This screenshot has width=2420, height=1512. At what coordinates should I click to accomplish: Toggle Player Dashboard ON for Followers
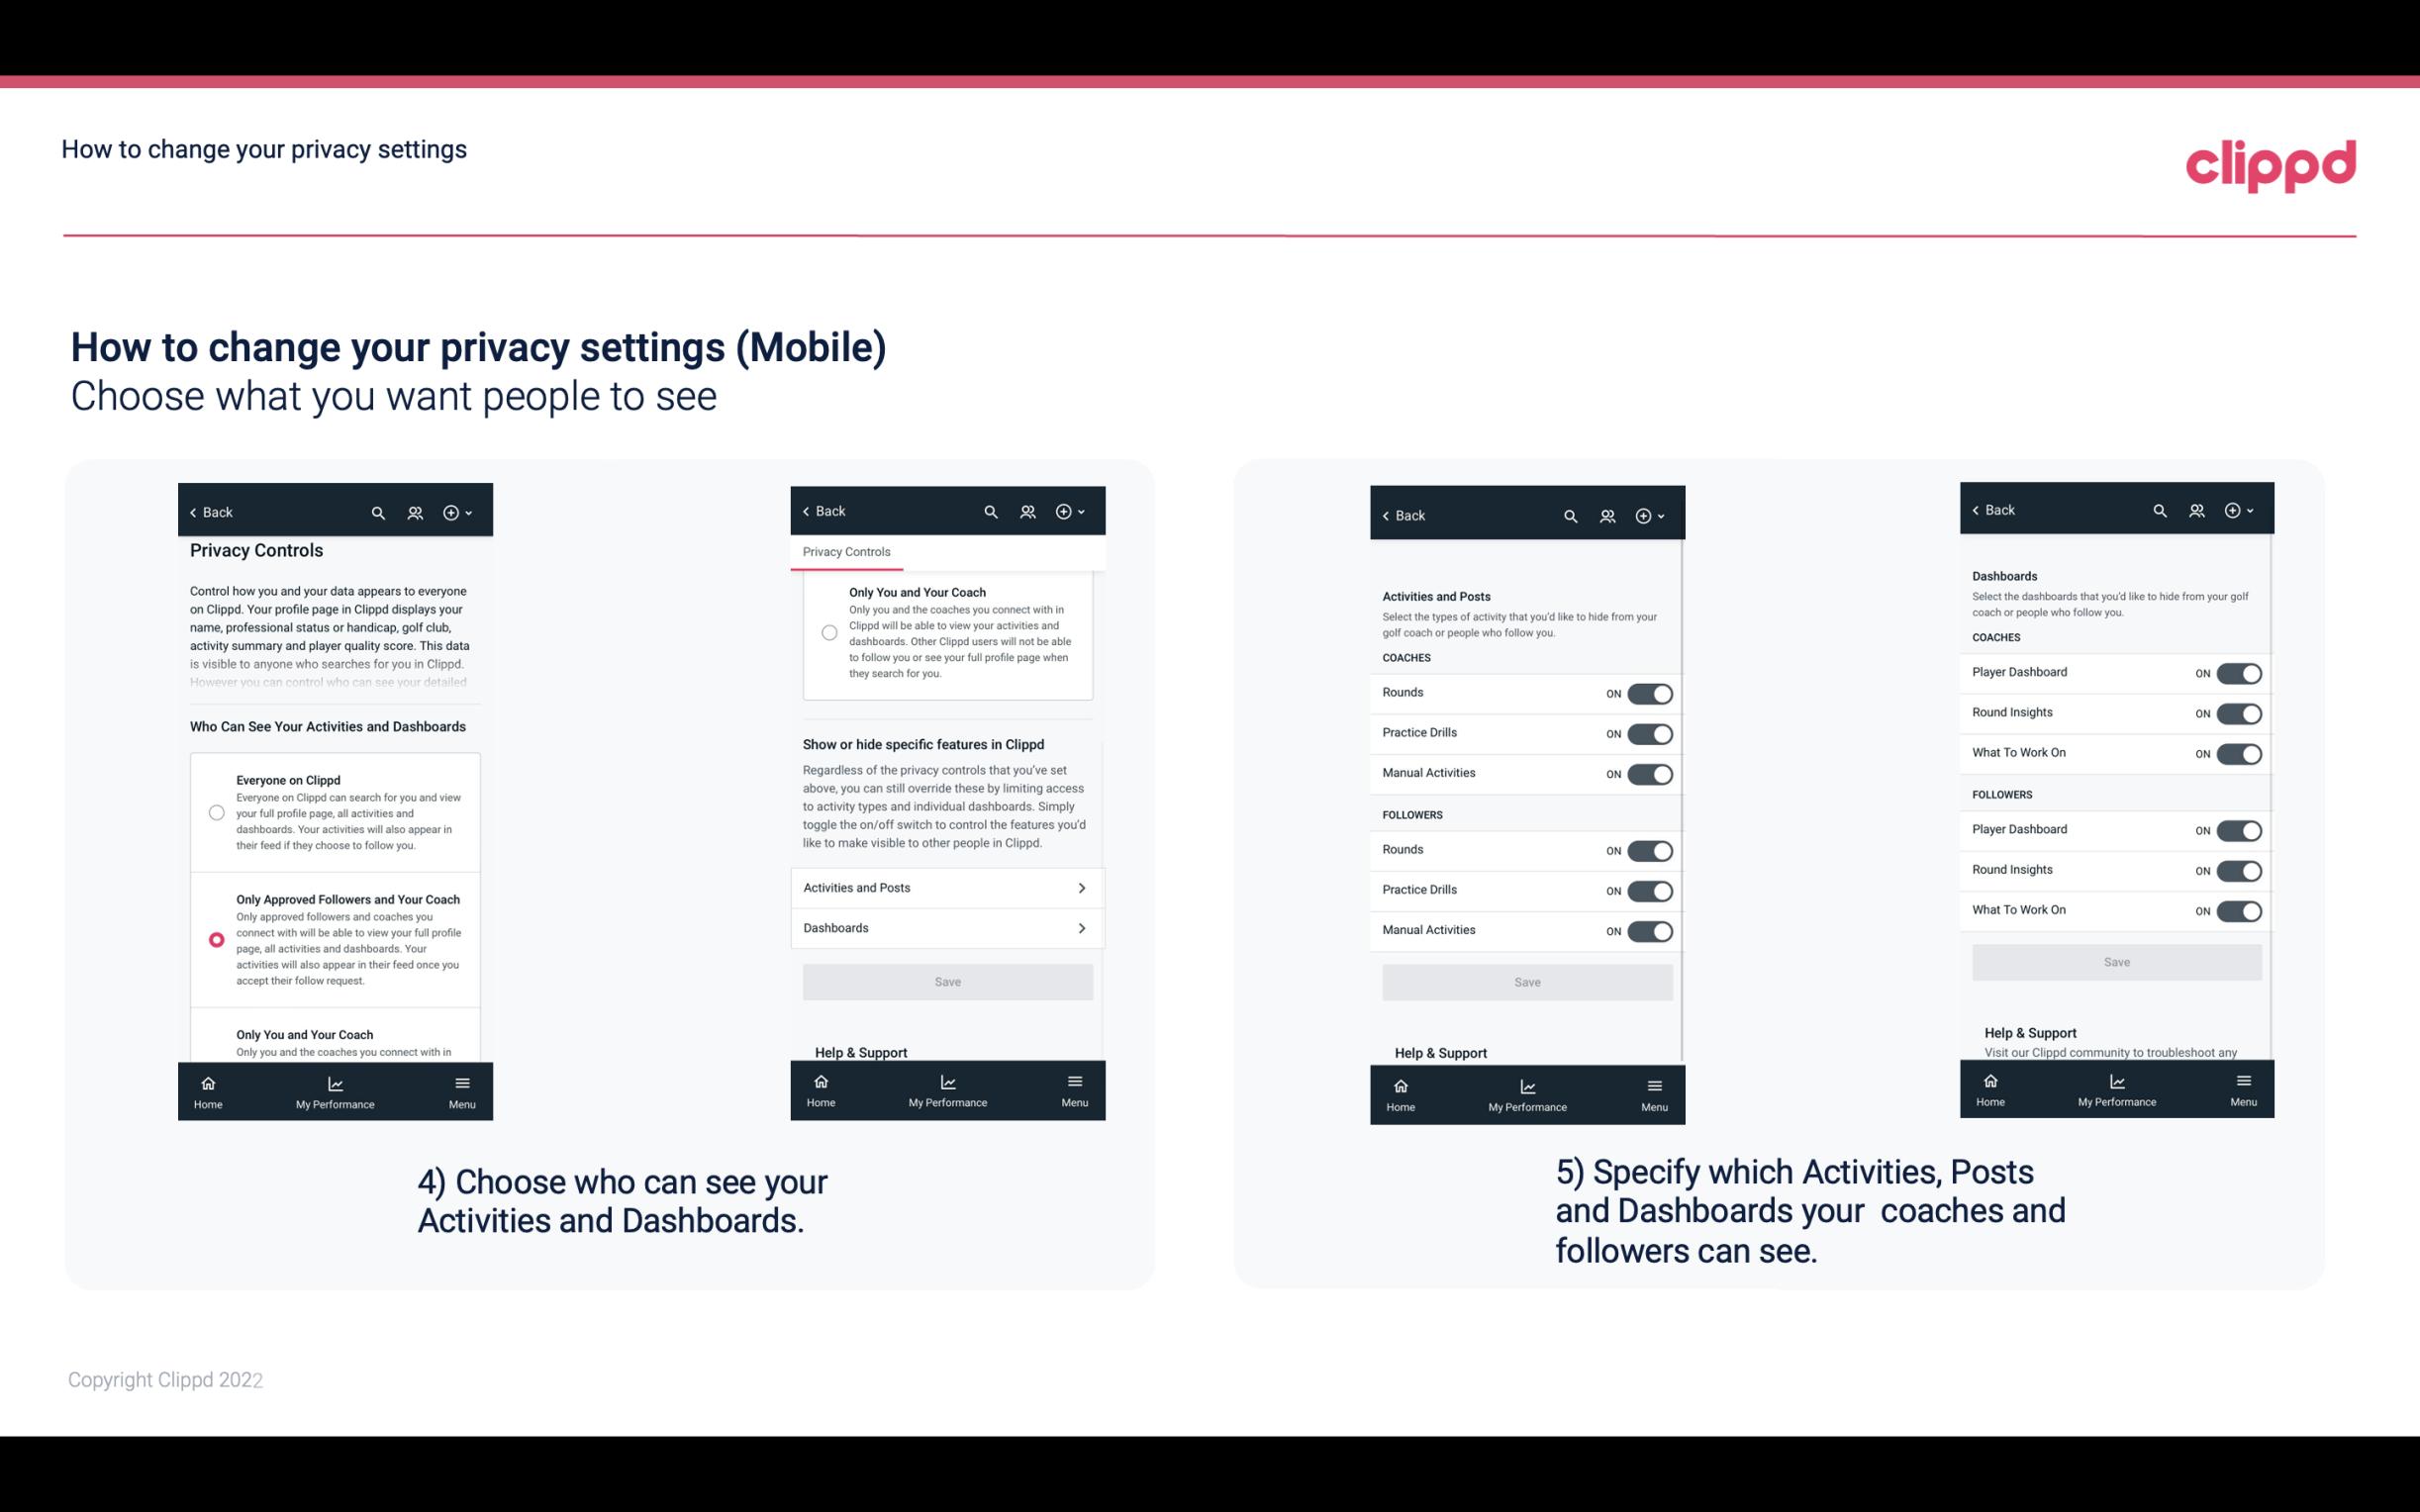coord(2237,829)
